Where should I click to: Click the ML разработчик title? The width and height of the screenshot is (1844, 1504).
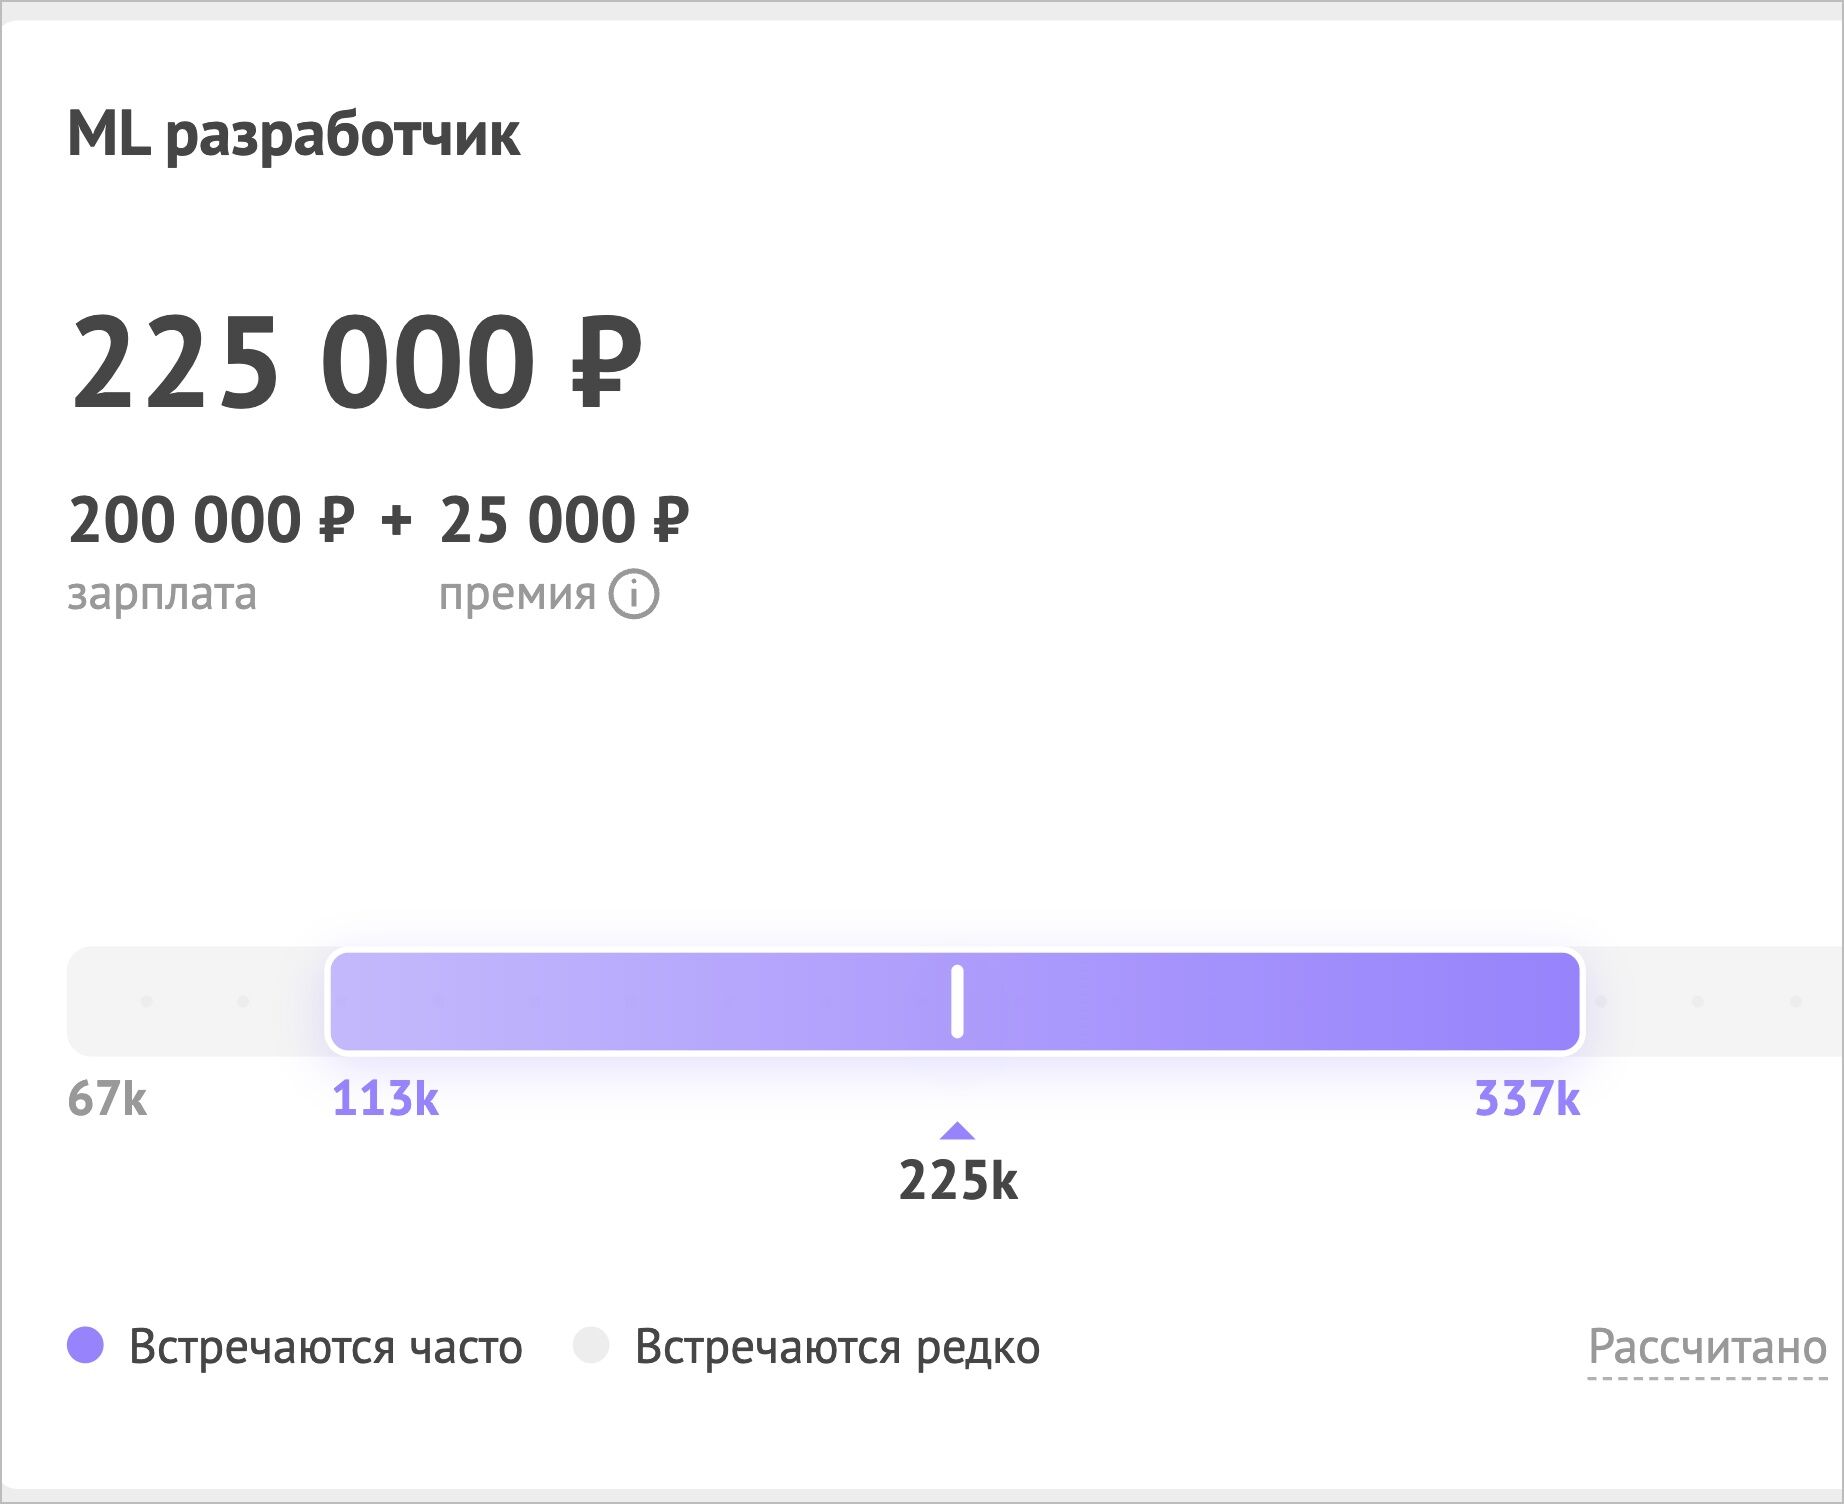click(293, 133)
